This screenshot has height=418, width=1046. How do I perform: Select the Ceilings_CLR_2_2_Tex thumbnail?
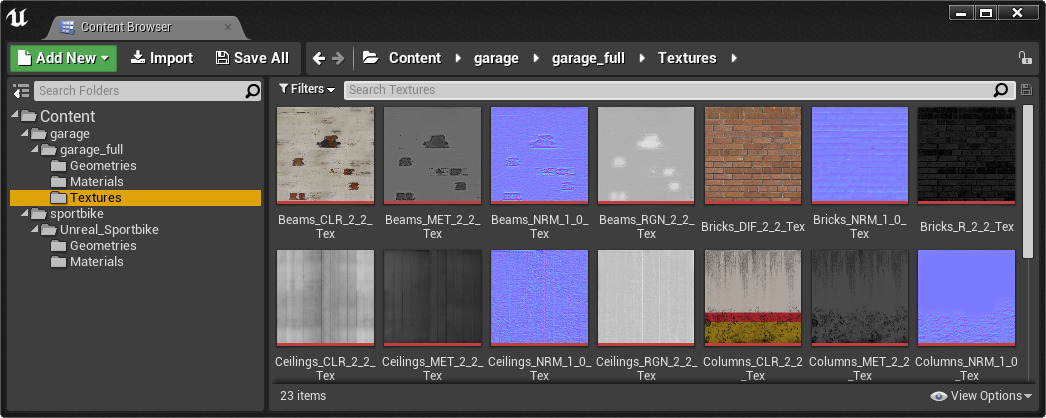(x=326, y=298)
